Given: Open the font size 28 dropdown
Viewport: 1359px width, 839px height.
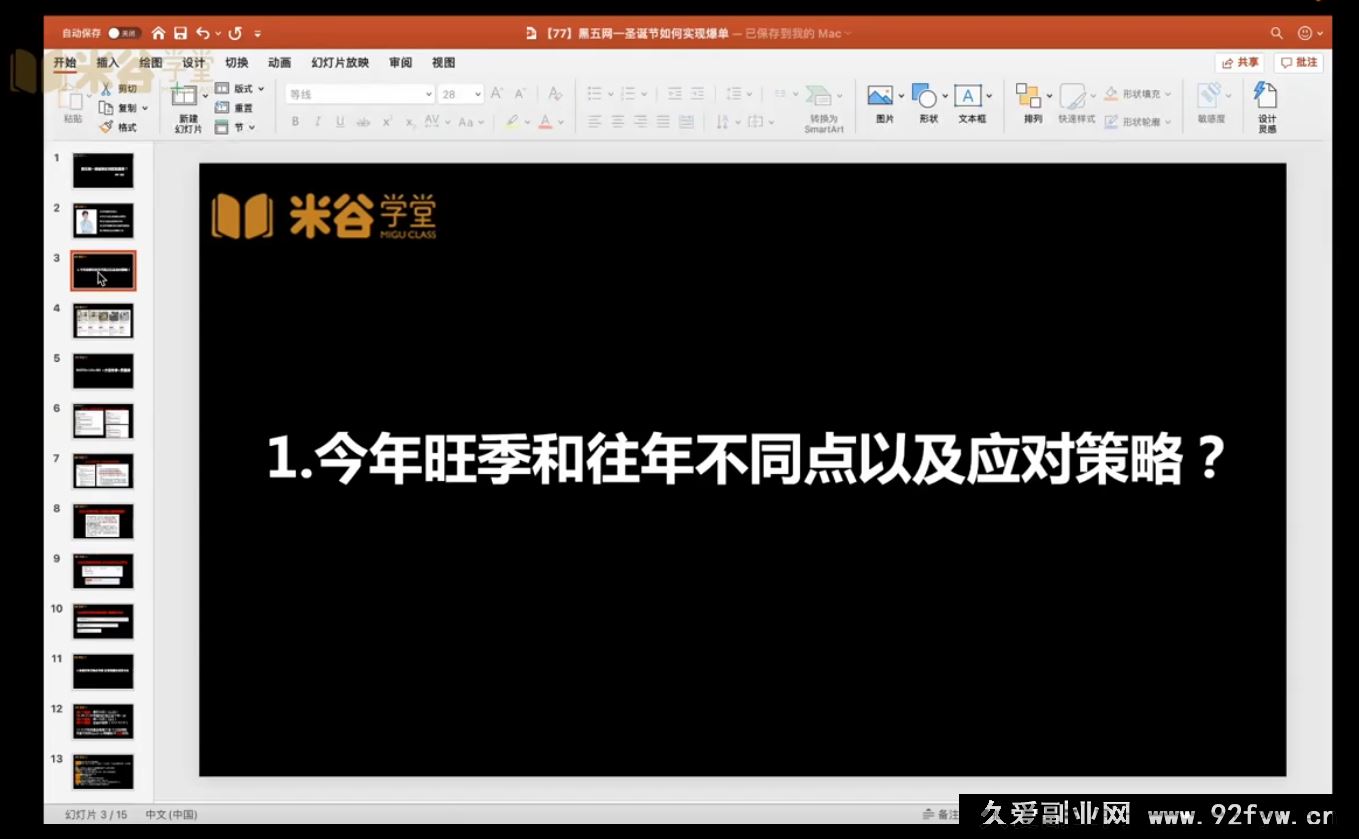Looking at the screenshot, I should 460,94.
